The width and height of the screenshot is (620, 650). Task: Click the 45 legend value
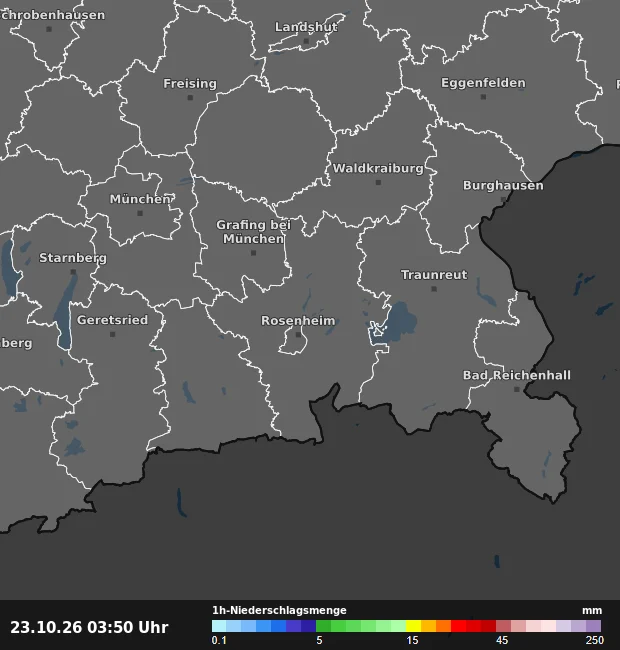[x=502, y=640]
